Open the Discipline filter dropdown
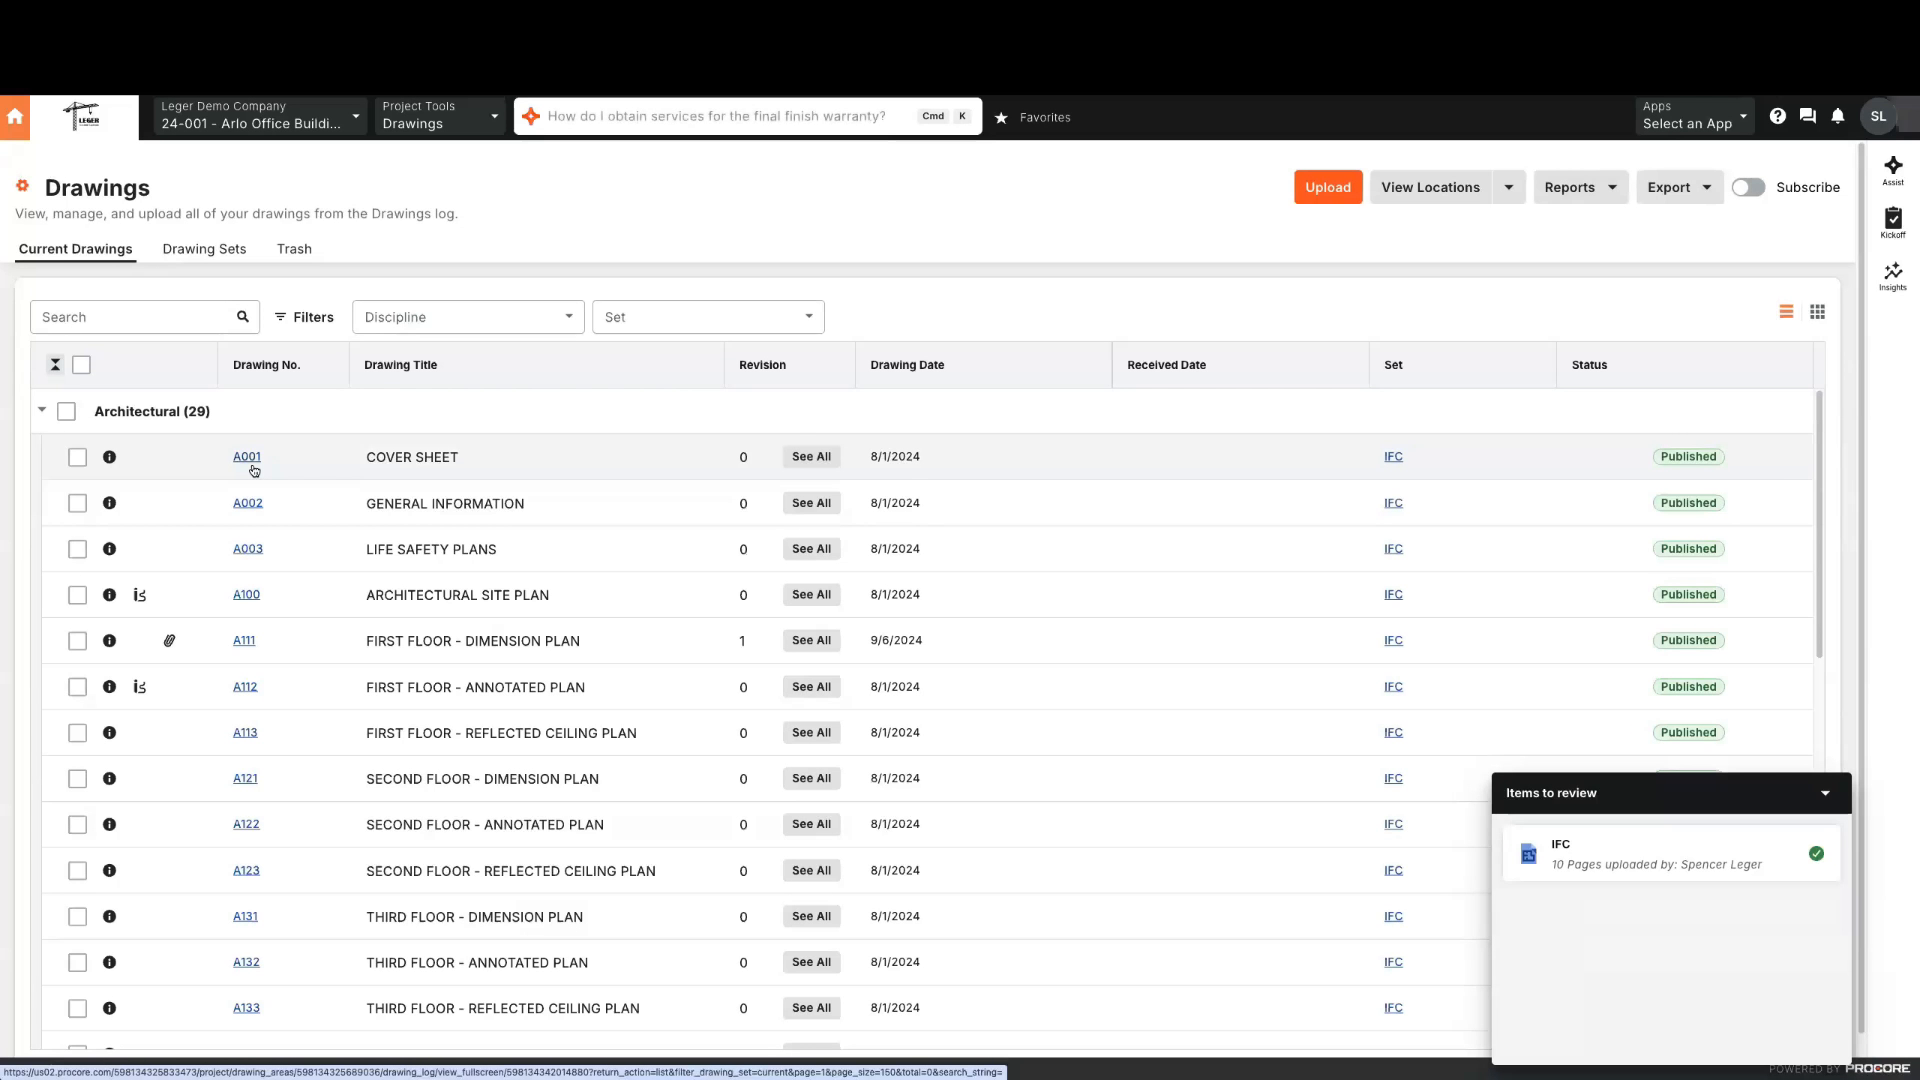The width and height of the screenshot is (1920, 1080). click(467, 317)
